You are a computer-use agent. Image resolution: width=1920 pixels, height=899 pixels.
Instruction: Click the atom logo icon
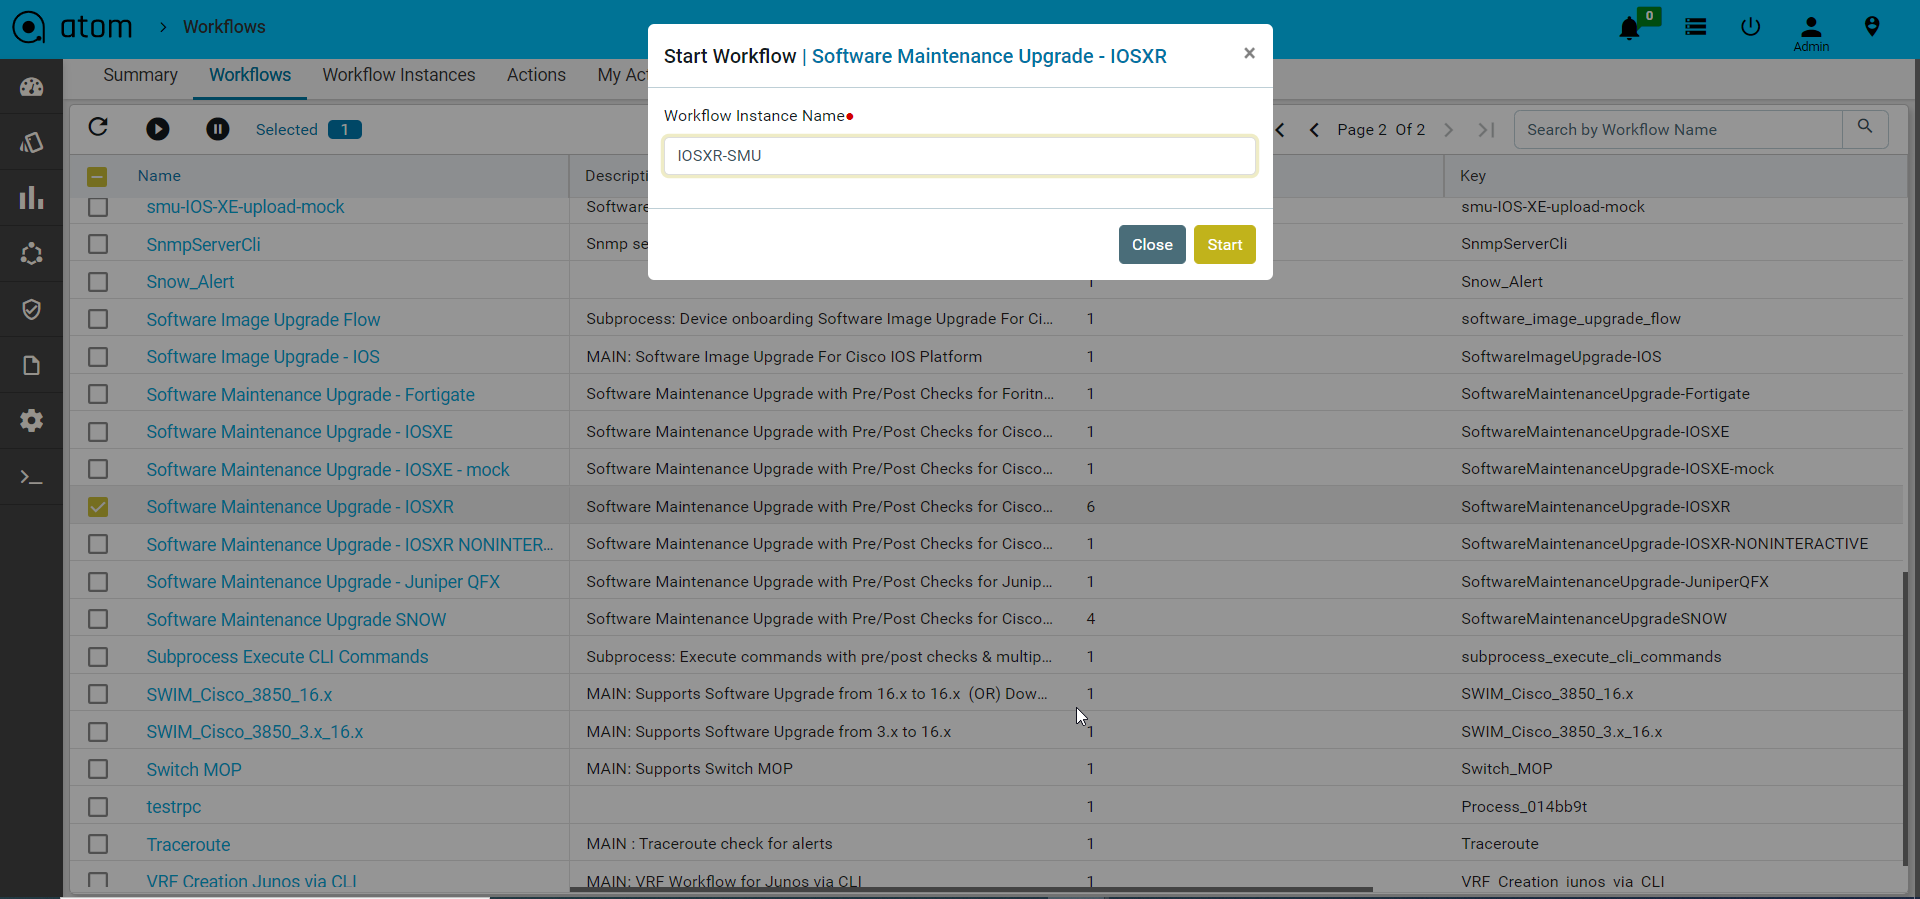(29, 27)
